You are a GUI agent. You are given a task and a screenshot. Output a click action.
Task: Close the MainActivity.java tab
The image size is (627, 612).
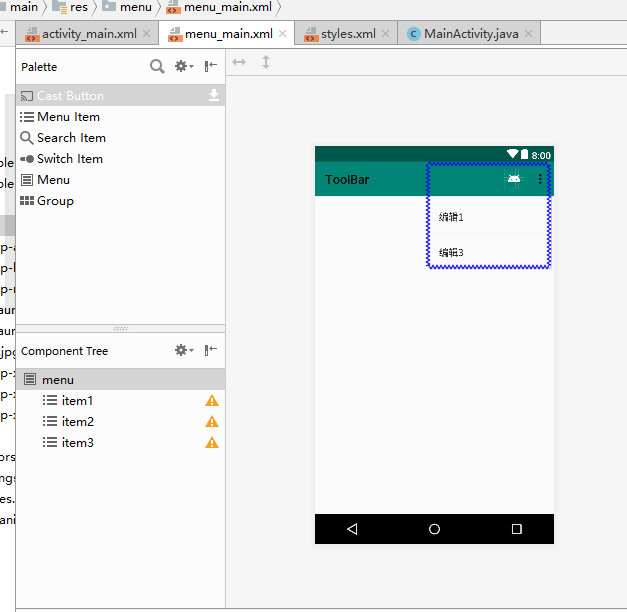pyautogui.click(x=528, y=34)
